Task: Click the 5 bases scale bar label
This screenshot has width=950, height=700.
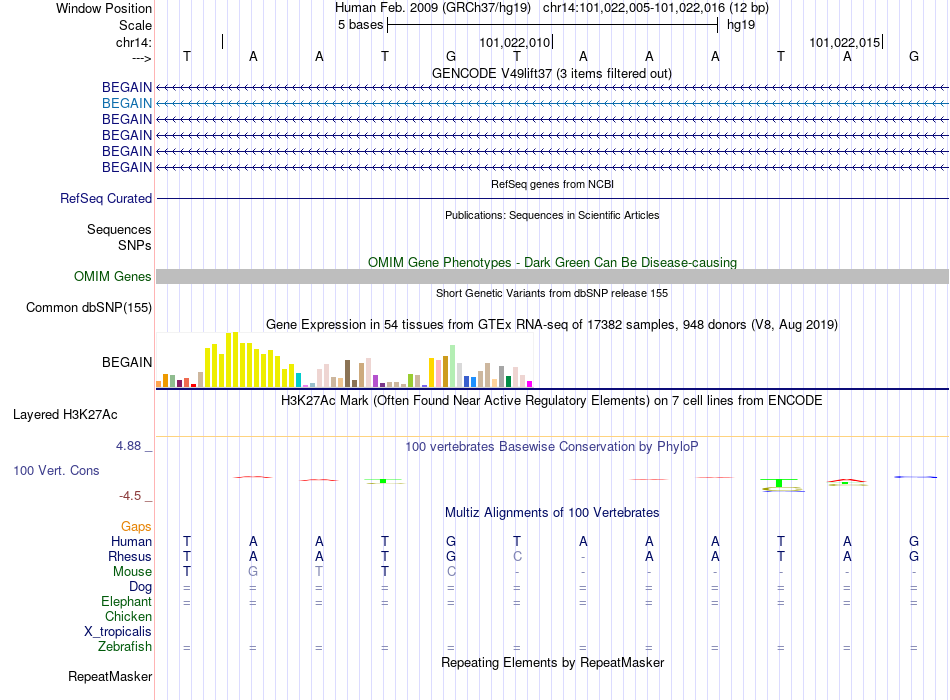Action: pyautogui.click(x=360, y=25)
